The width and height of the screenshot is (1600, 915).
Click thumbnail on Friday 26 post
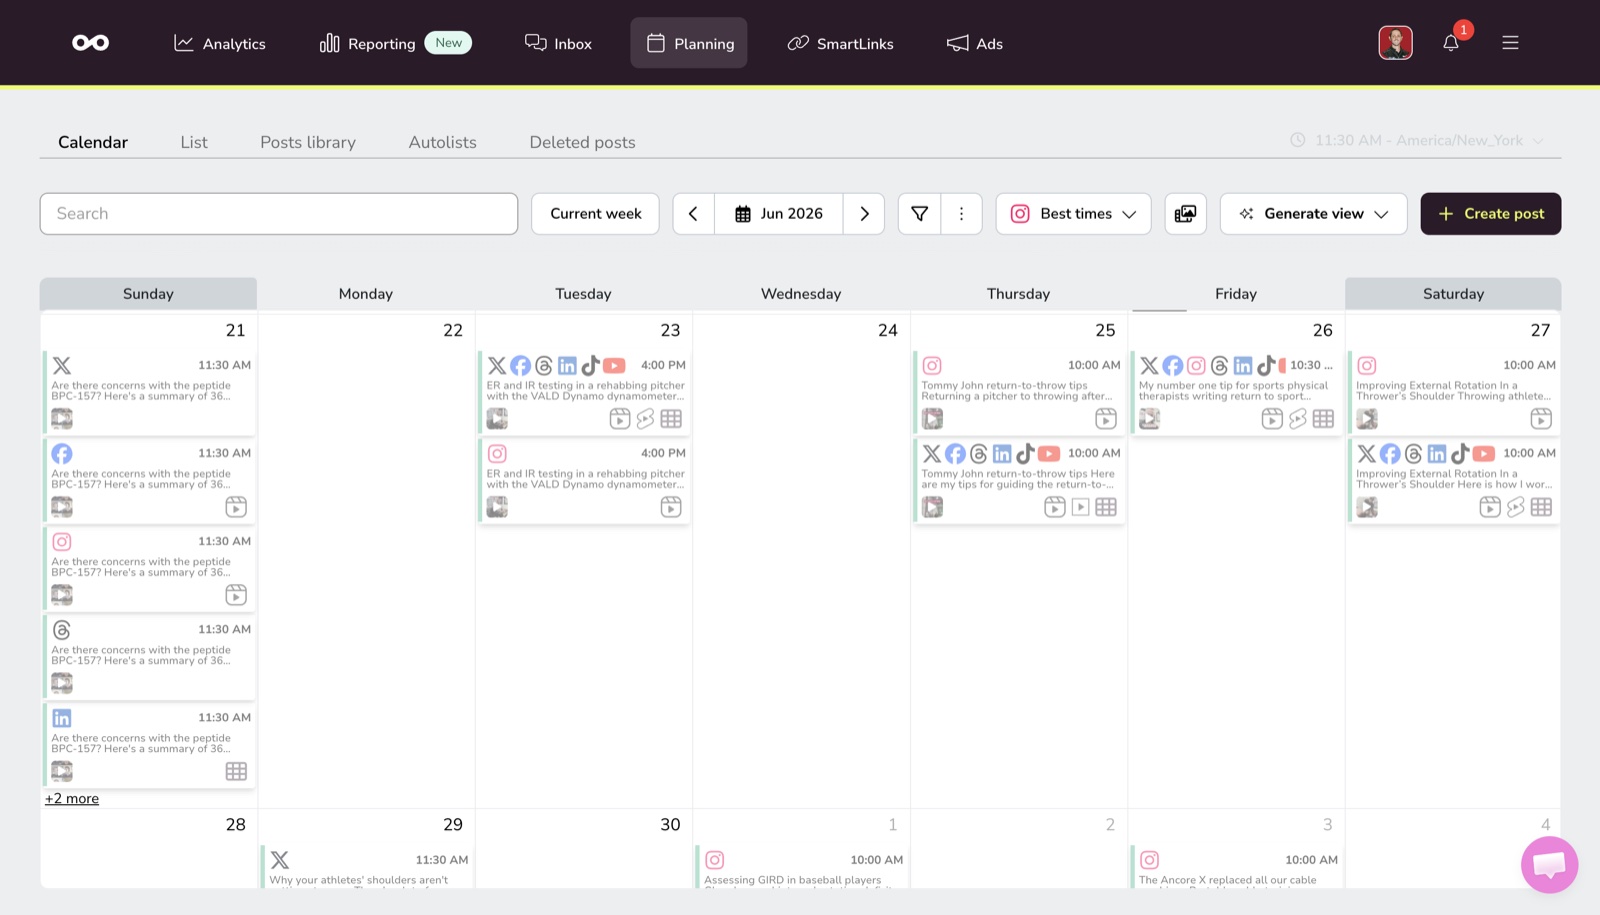1150,419
